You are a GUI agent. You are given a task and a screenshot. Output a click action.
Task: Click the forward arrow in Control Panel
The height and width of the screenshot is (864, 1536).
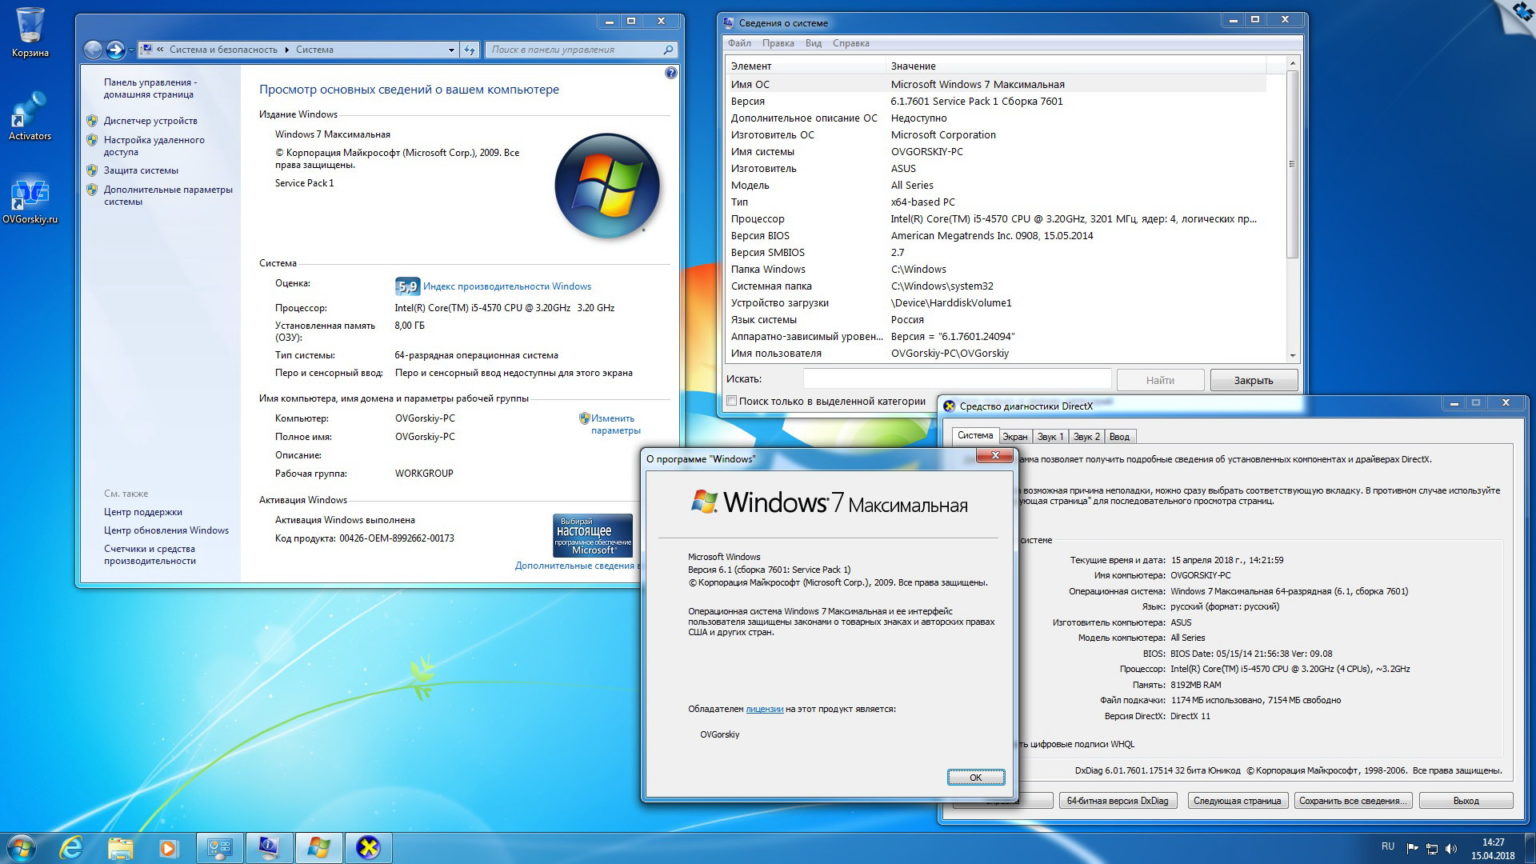[x=116, y=49]
